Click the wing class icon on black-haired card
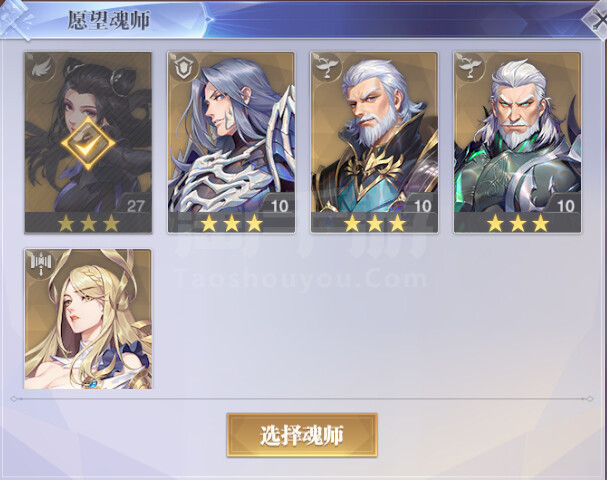This screenshot has height=480, width=607. [41, 69]
